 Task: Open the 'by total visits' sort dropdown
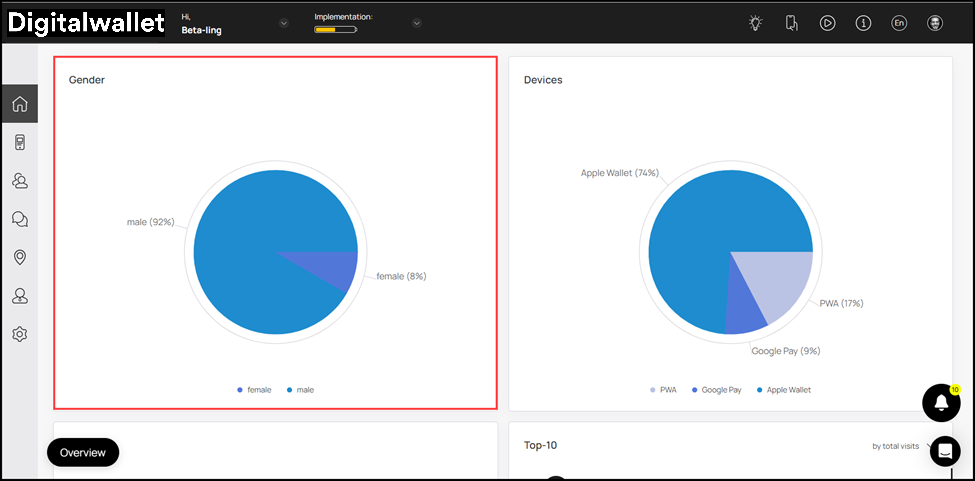pyautogui.click(x=899, y=446)
